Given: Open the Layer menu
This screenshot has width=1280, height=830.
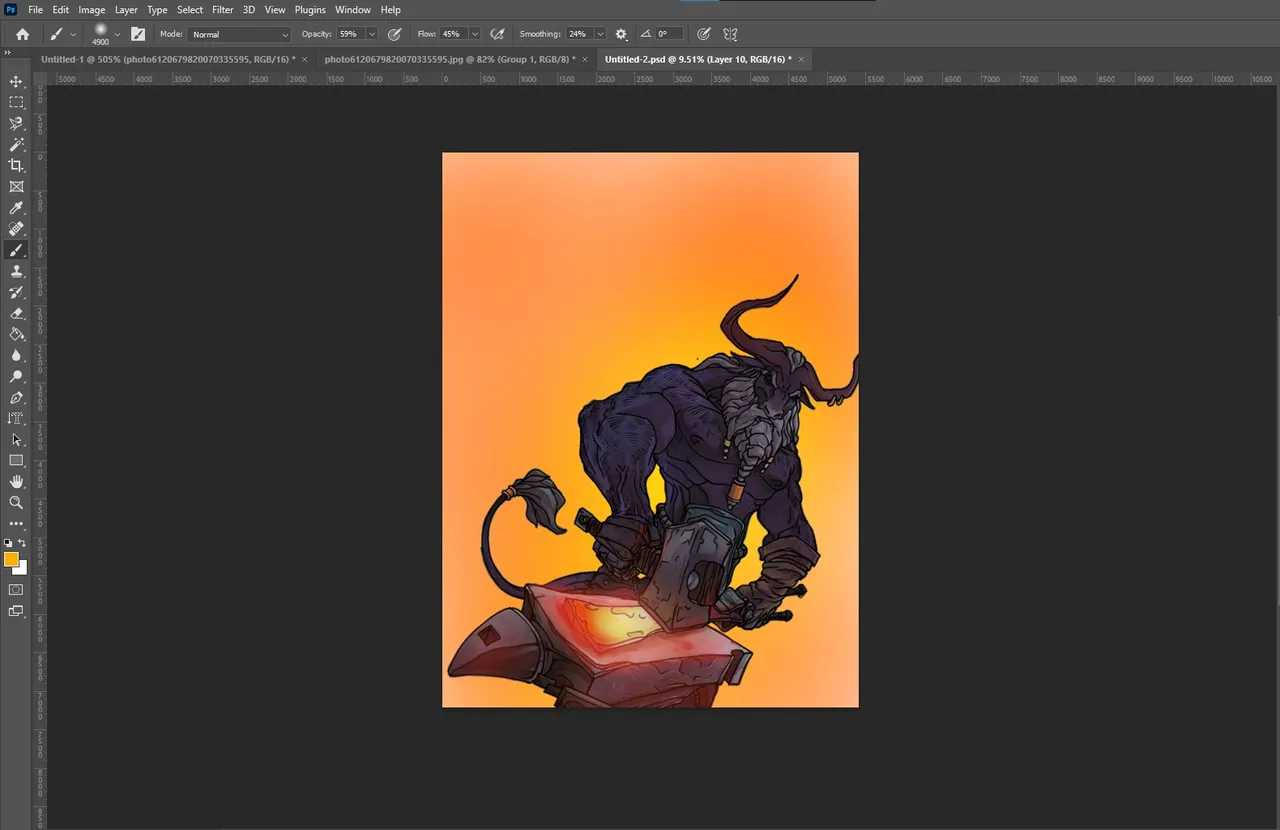Looking at the screenshot, I should (x=126, y=10).
